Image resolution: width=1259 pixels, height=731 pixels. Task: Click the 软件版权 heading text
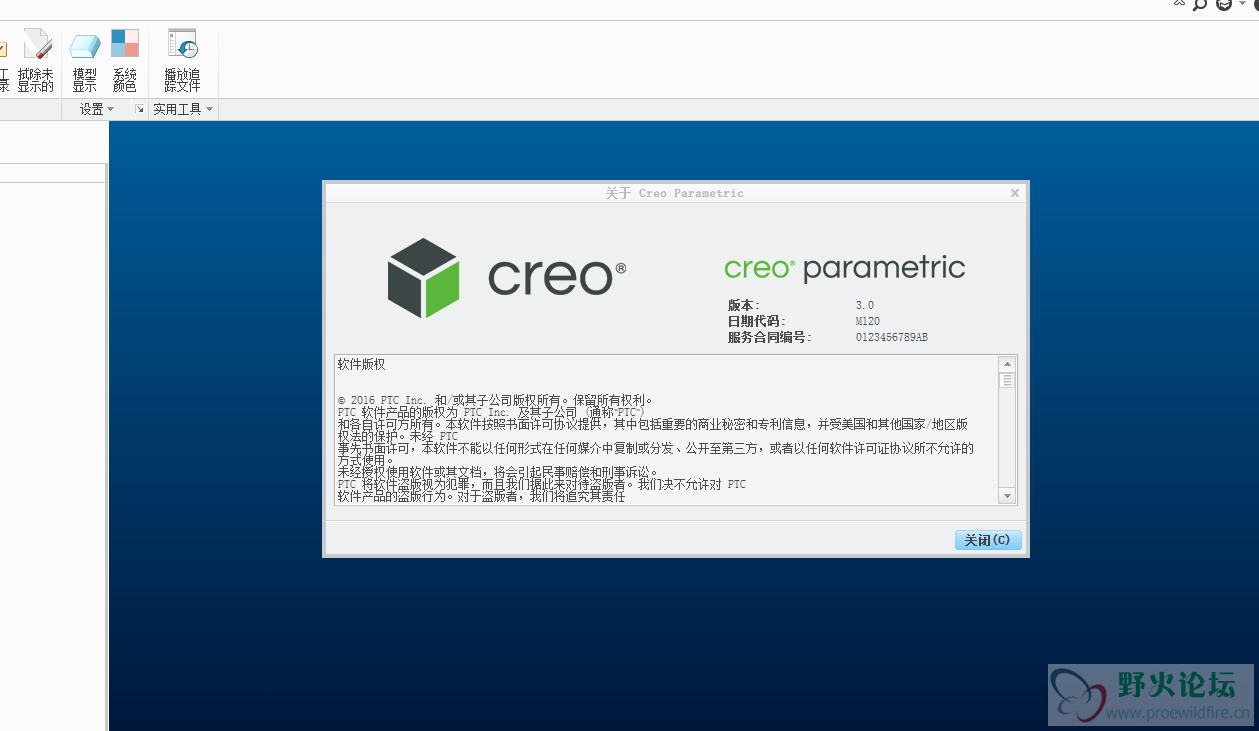click(361, 365)
